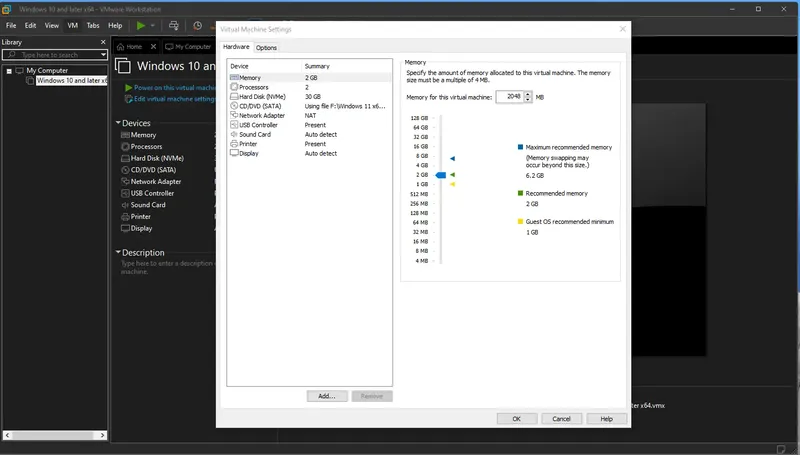800x455 pixels.
Task: Open the View menu
Action: point(52,26)
